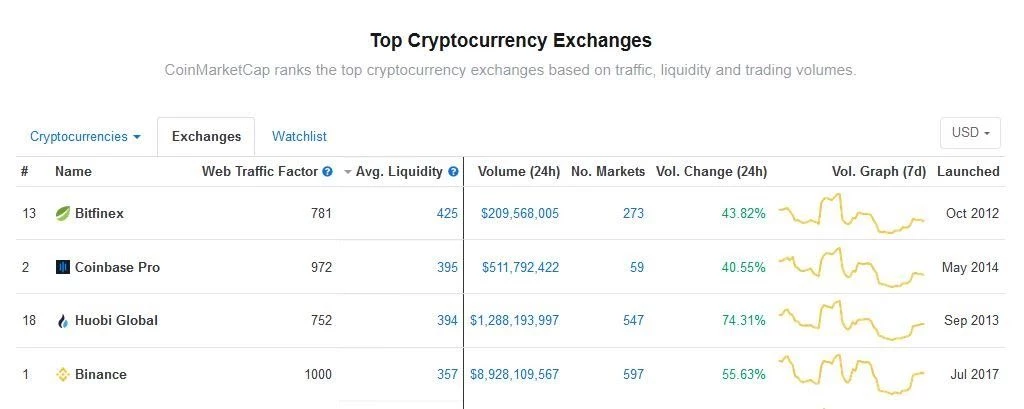Click Binance 7d volume sparkline
The width and height of the screenshot is (1024, 409).
click(852, 375)
